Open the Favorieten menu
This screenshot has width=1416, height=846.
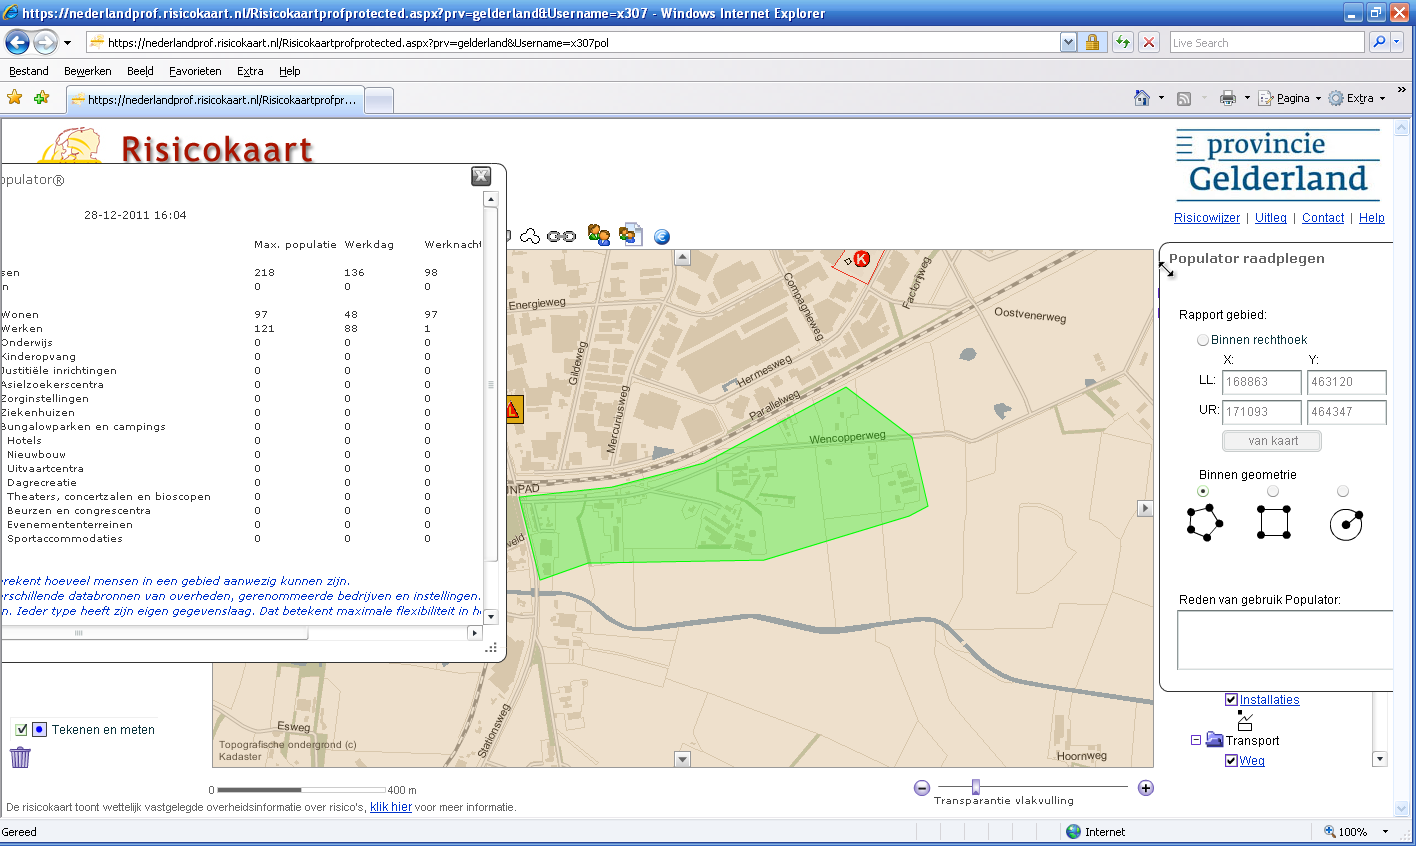[195, 71]
